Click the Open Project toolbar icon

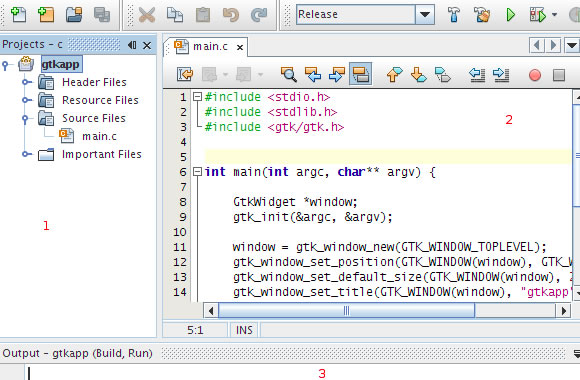click(74, 15)
